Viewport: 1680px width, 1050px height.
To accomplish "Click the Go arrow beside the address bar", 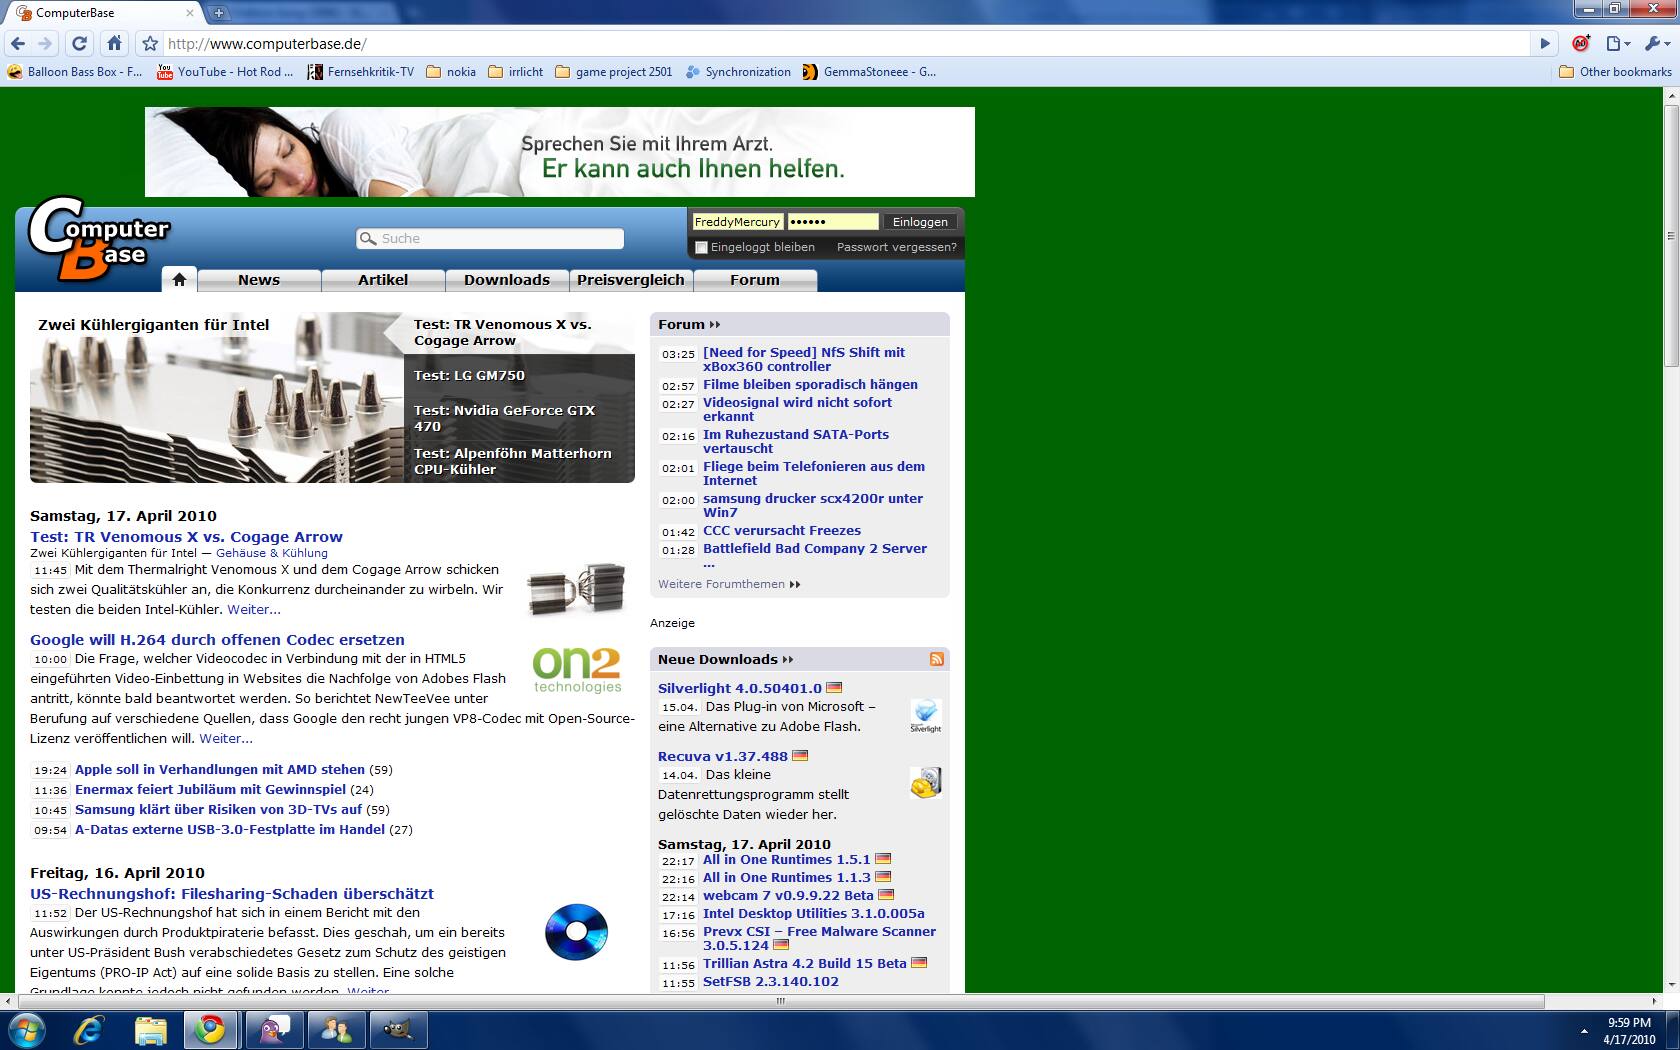I will (x=1545, y=44).
